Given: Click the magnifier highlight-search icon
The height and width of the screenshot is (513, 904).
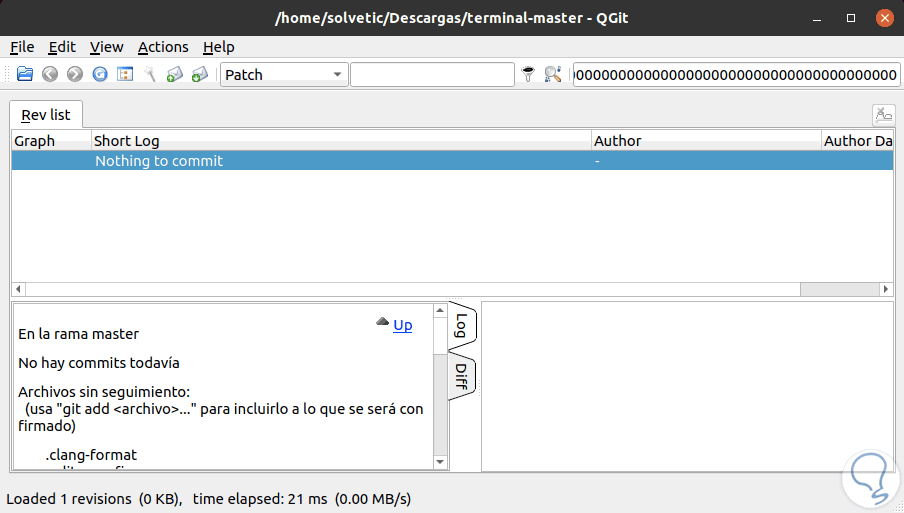Looking at the screenshot, I should coord(553,74).
